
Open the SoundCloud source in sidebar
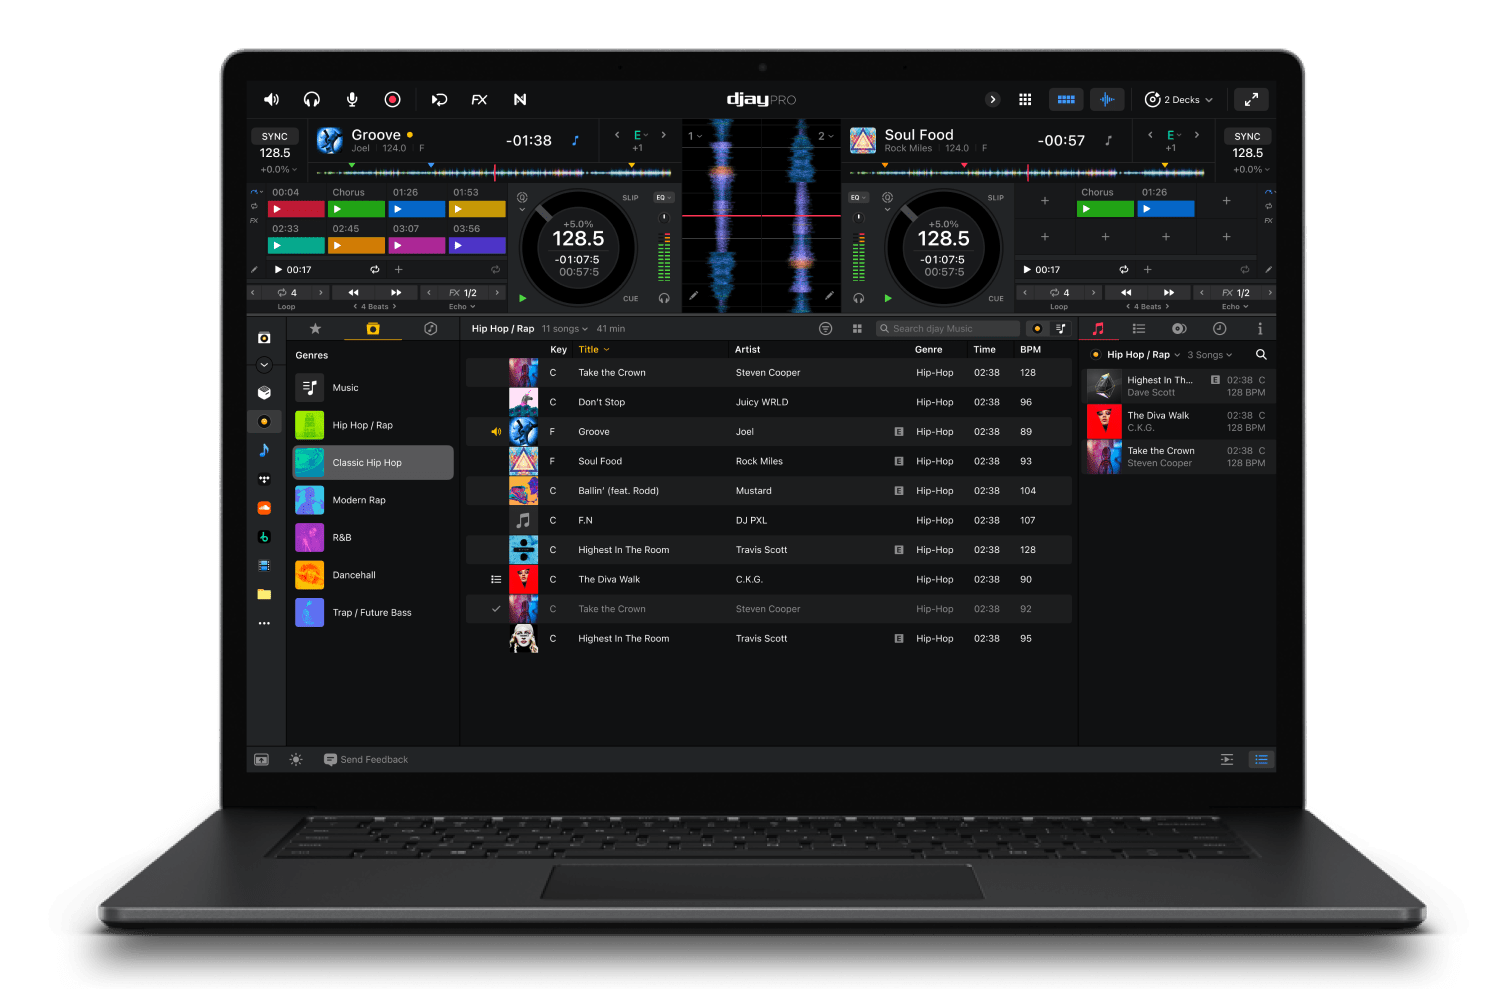click(x=264, y=508)
